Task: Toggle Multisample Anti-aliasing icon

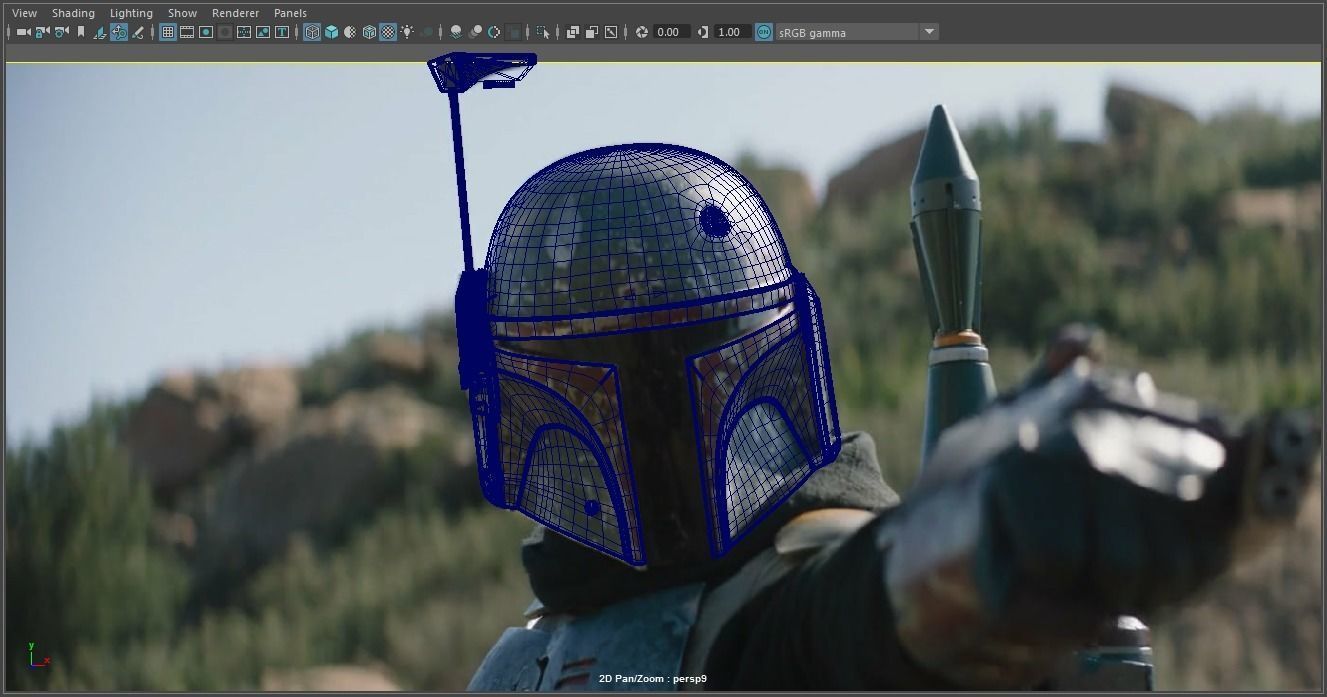Action: pyautogui.click(x=494, y=32)
